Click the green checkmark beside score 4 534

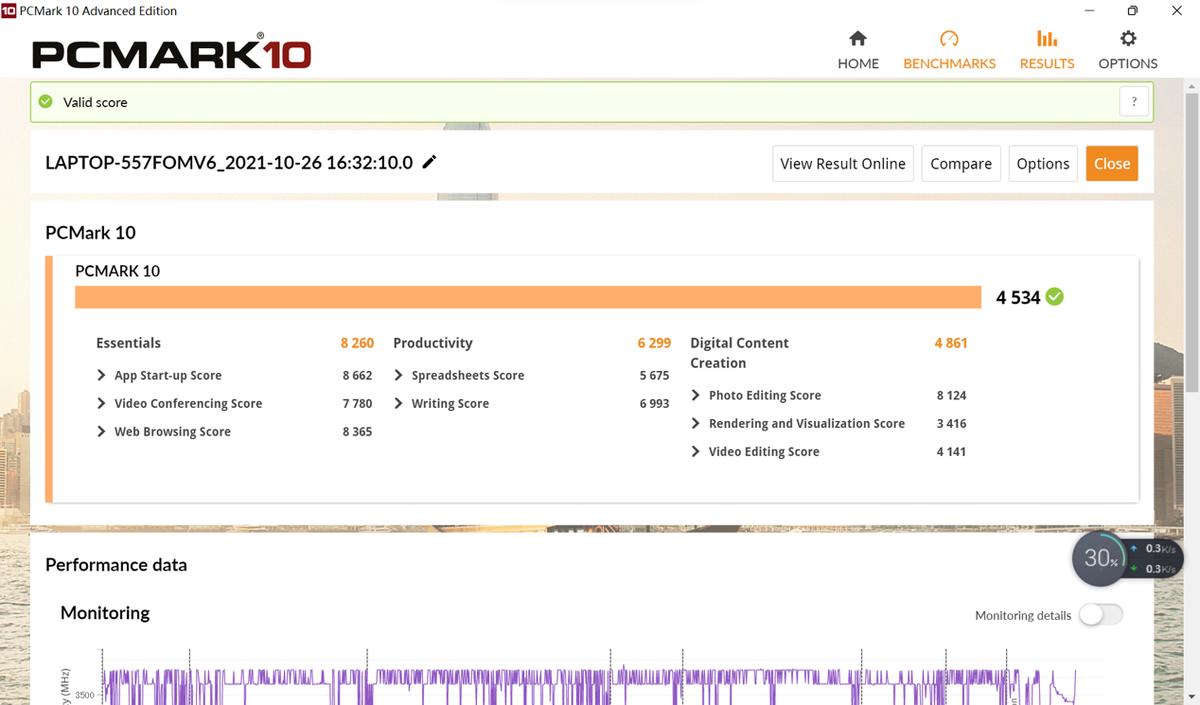[1055, 297]
